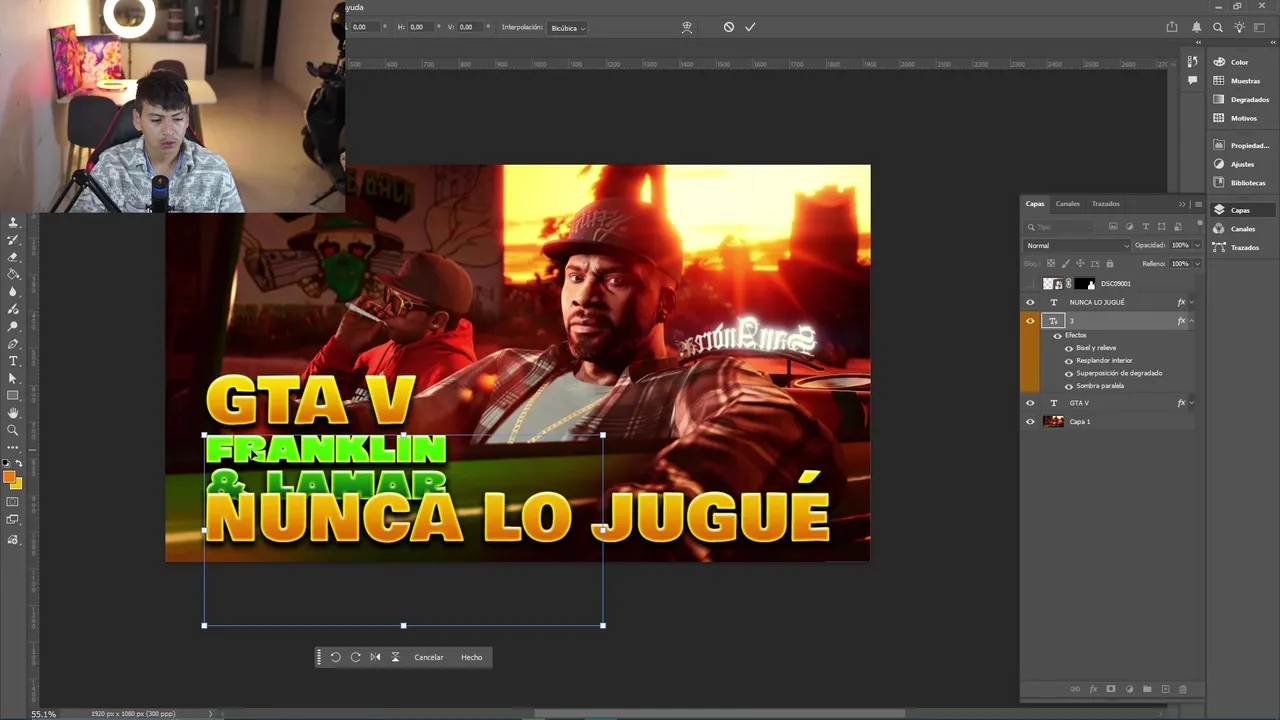
Task: Select the Hand tool
Action: pyautogui.click(x=13, y=413)
